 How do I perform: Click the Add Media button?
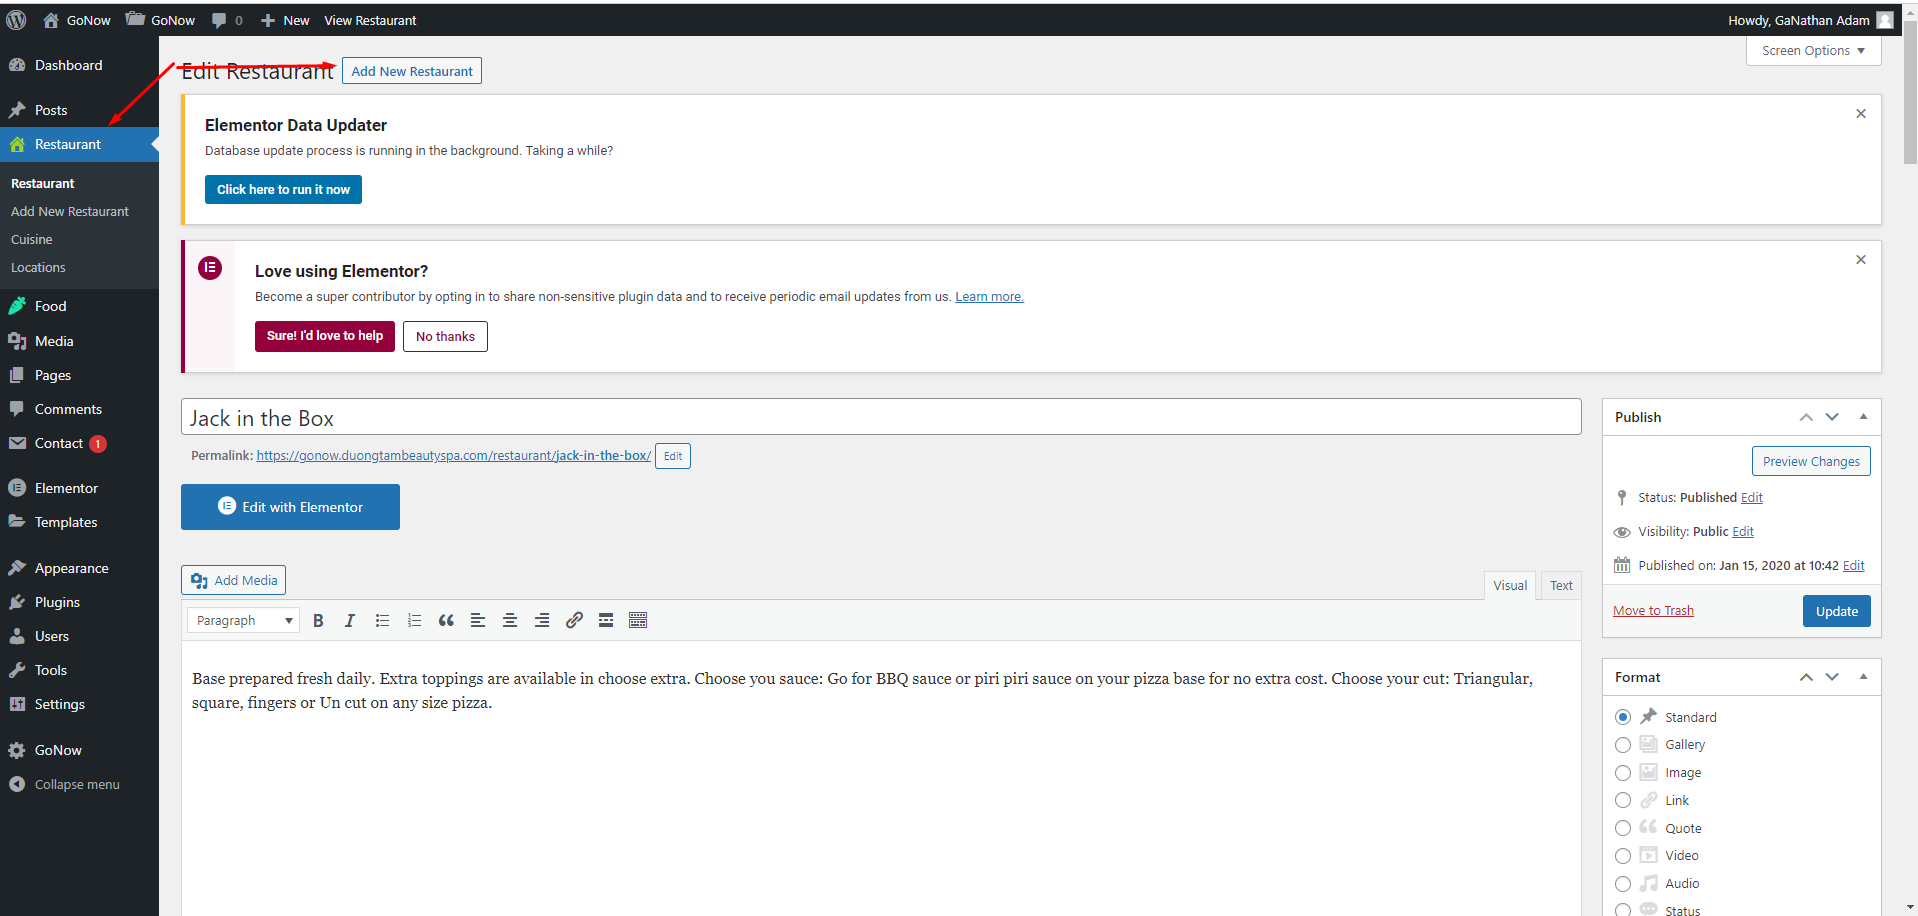pos(233,581)
